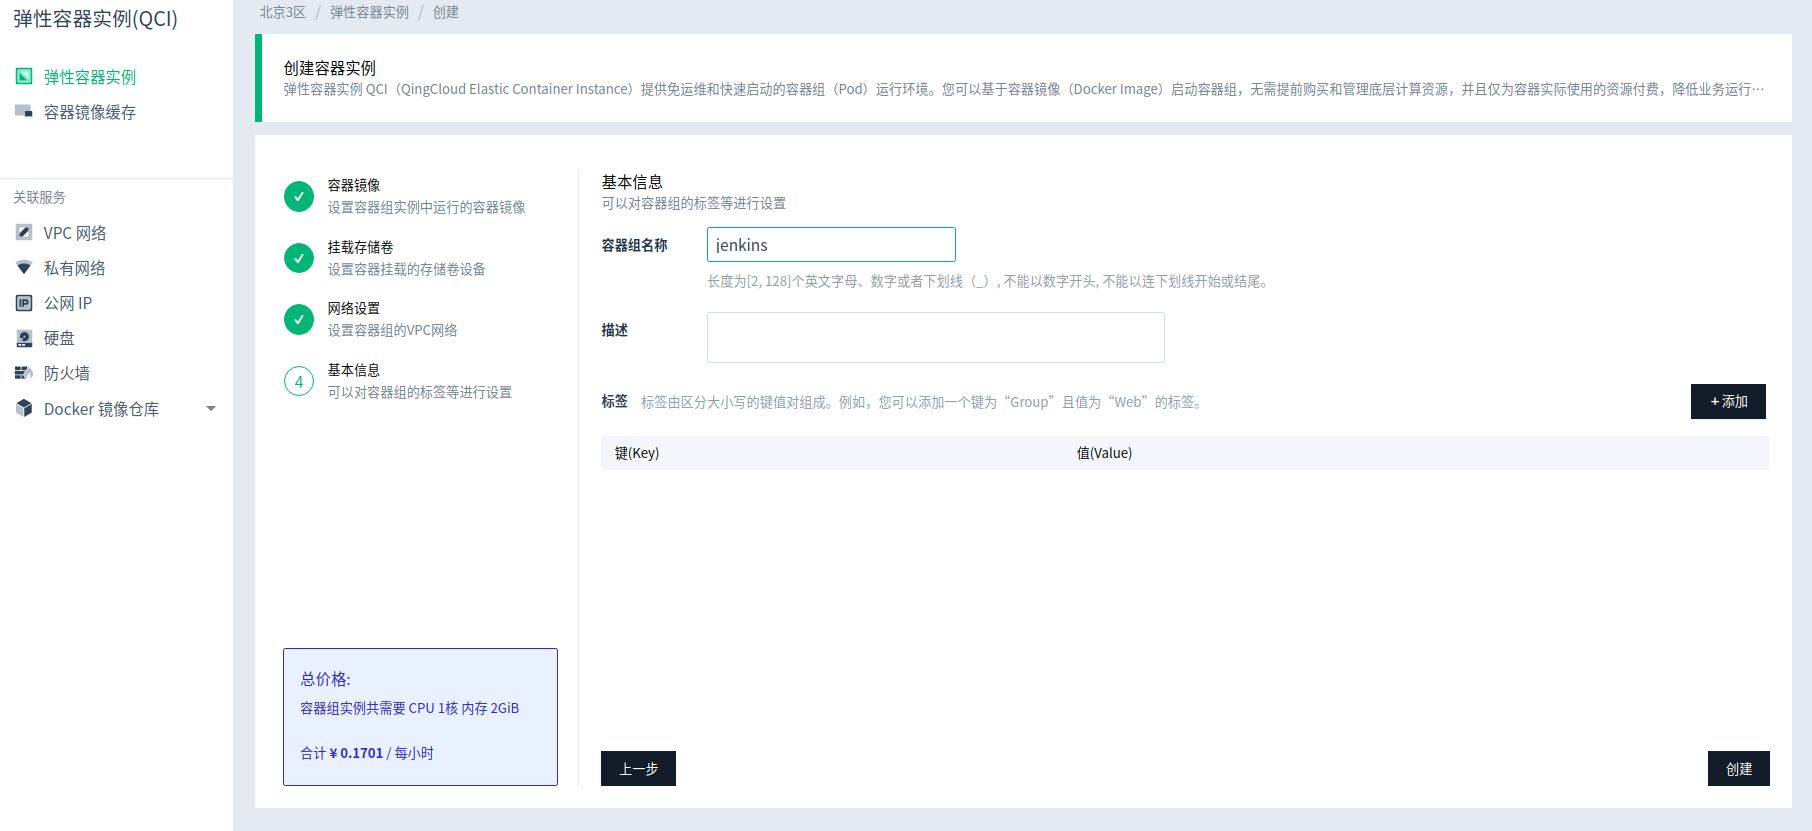1812x831 pixels.
Task: Open Docker 镜像仓库 menu item
Action: pyautogui.click(x=101, y=409)
